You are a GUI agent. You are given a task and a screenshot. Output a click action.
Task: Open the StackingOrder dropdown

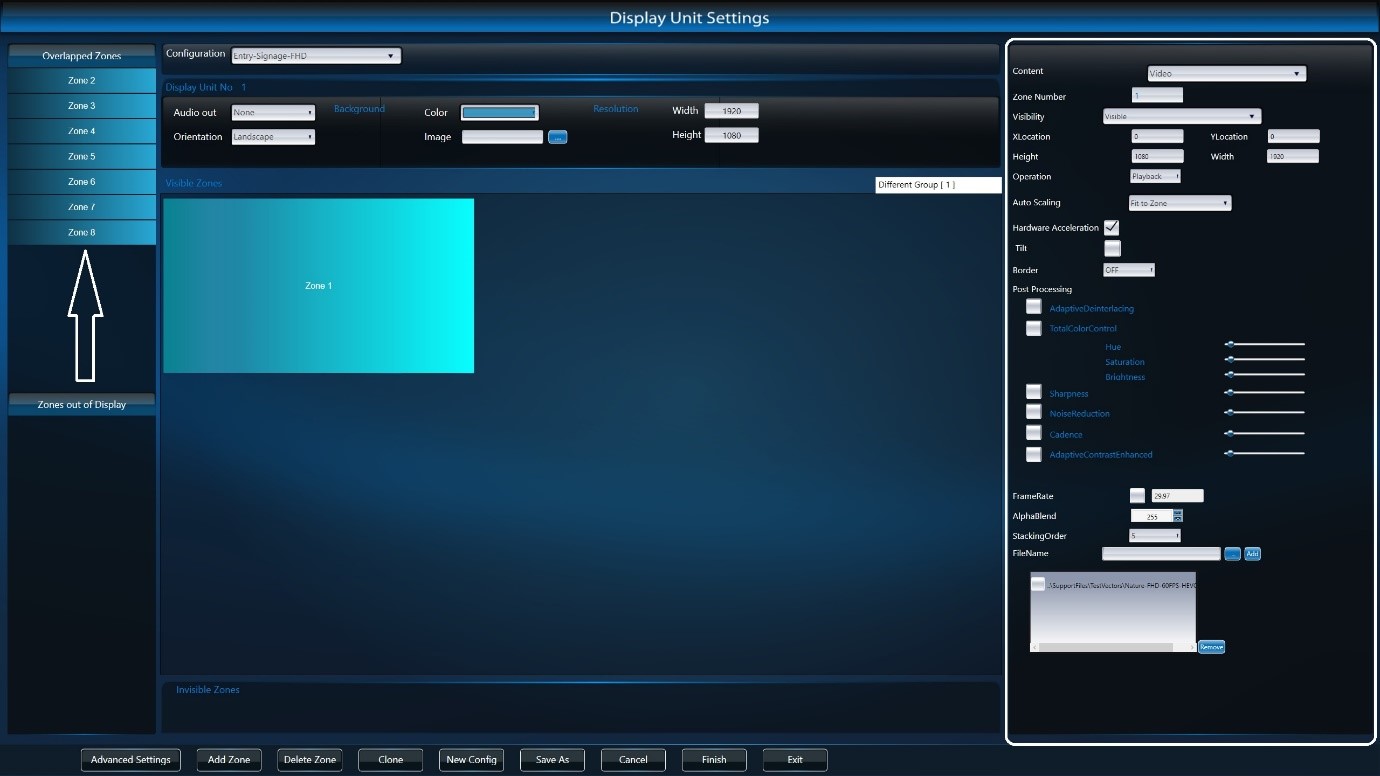coord(1155,536)
